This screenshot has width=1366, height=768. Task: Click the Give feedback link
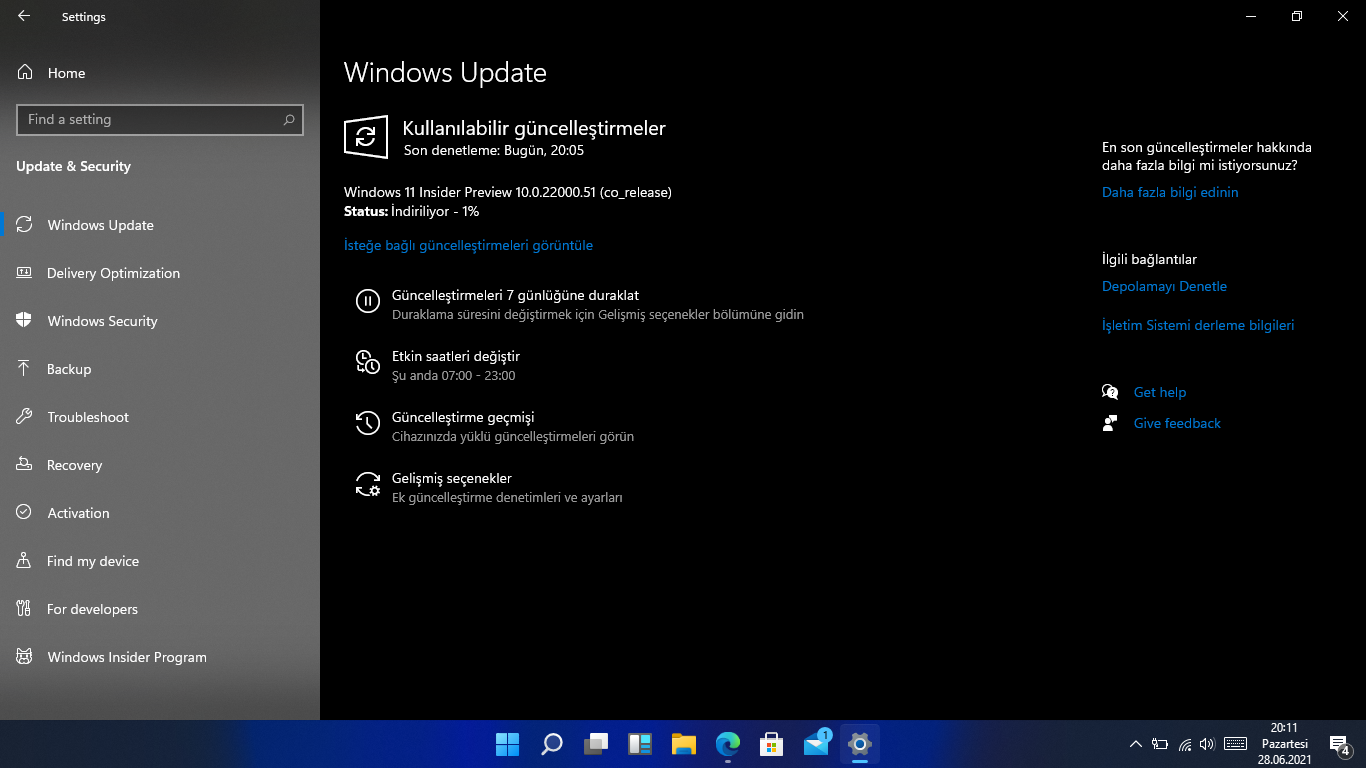(1177, 423)
